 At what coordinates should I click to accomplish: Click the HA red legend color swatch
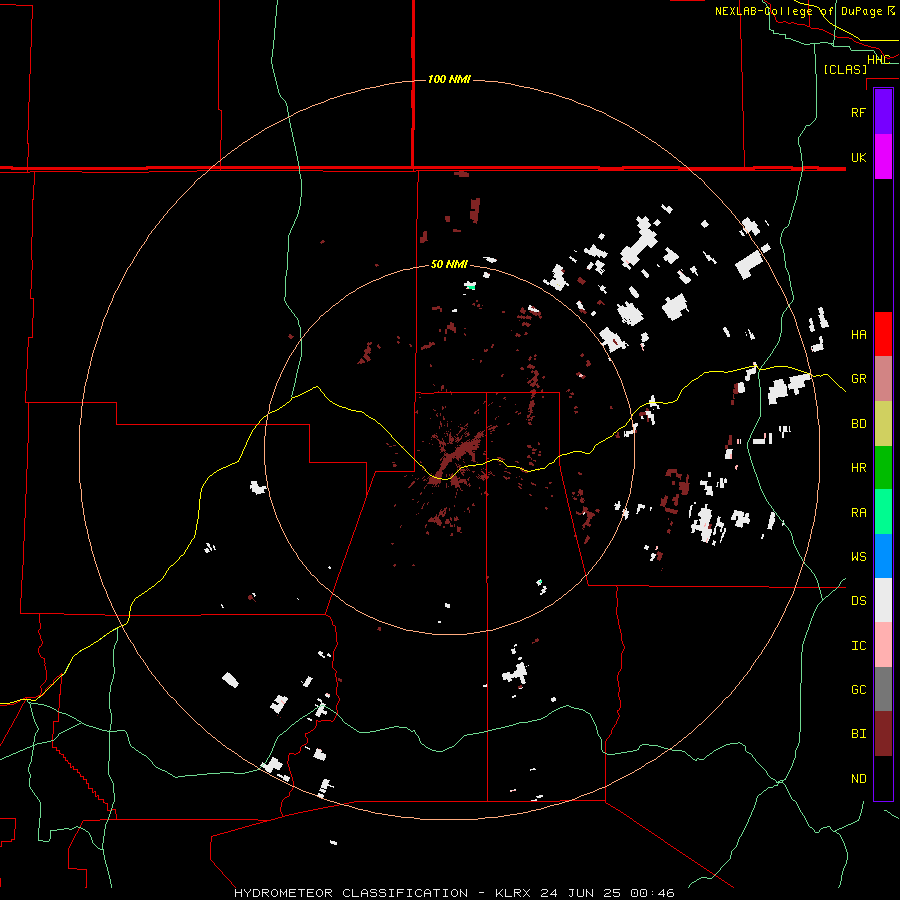click(x=883, y=334)
